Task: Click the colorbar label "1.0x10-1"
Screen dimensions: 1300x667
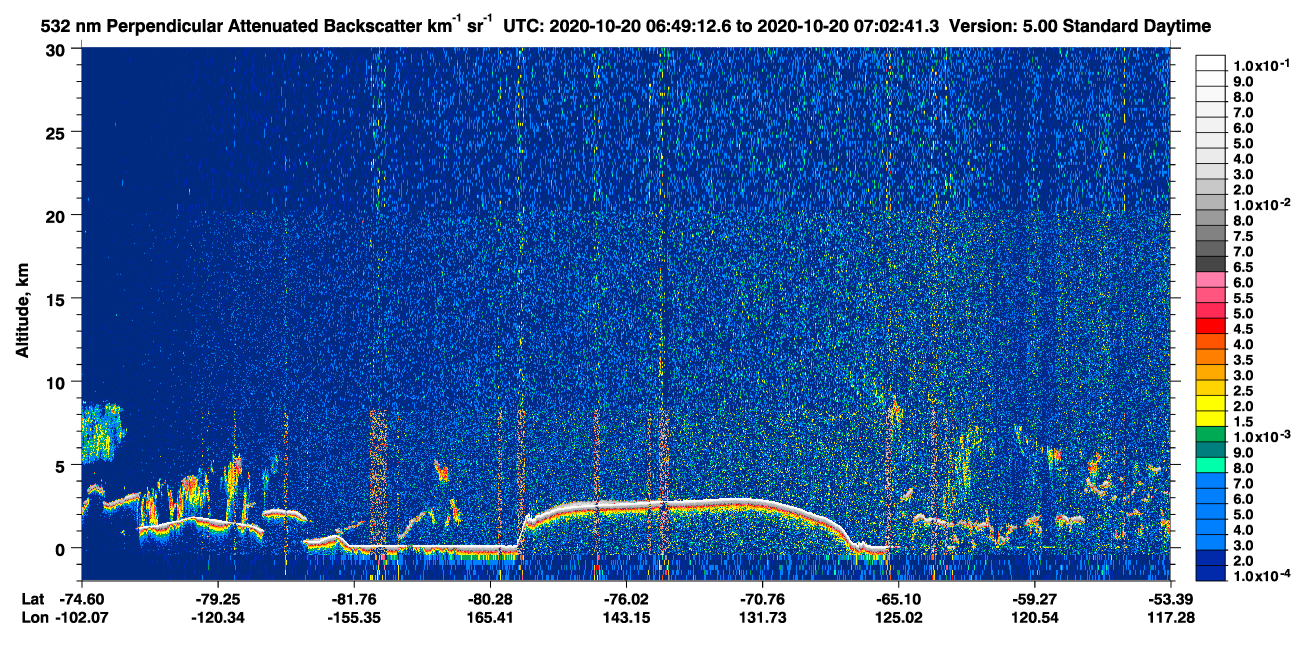Action: click(x=1260, y=65)
